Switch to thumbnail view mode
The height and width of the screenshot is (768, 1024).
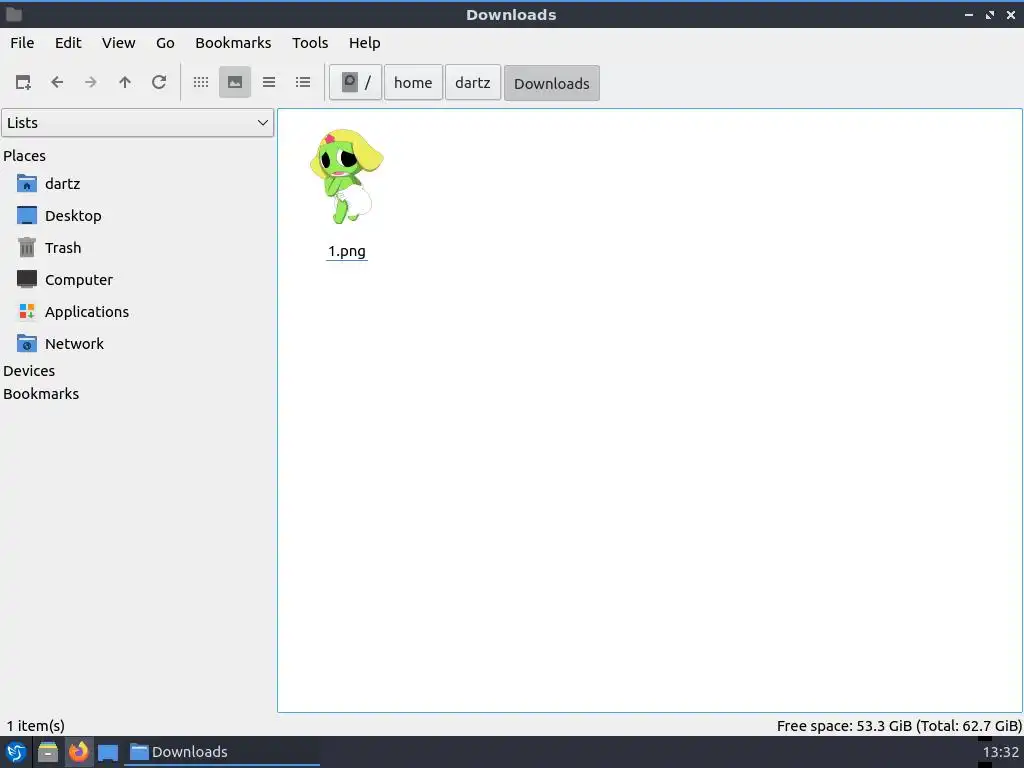pyautogui.click(x=234, y=82)
